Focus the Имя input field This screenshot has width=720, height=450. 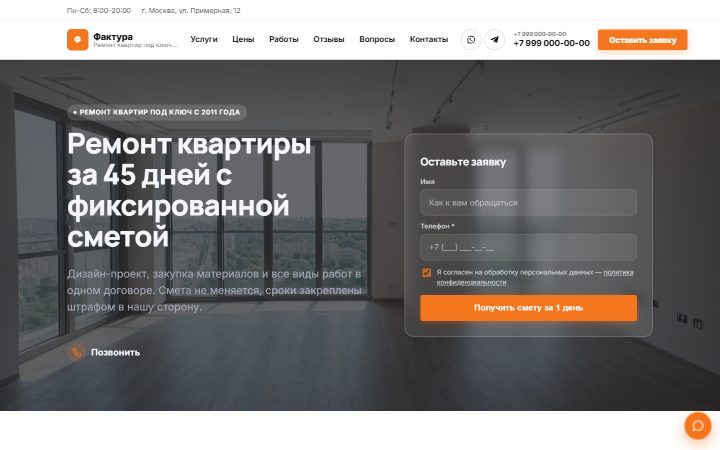pyautogui.click(x=528, y=202)
